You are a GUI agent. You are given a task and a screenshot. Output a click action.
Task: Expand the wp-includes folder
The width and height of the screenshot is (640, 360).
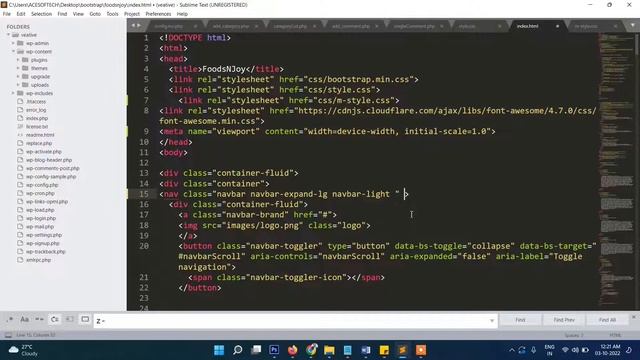click(x=13, y=93)
